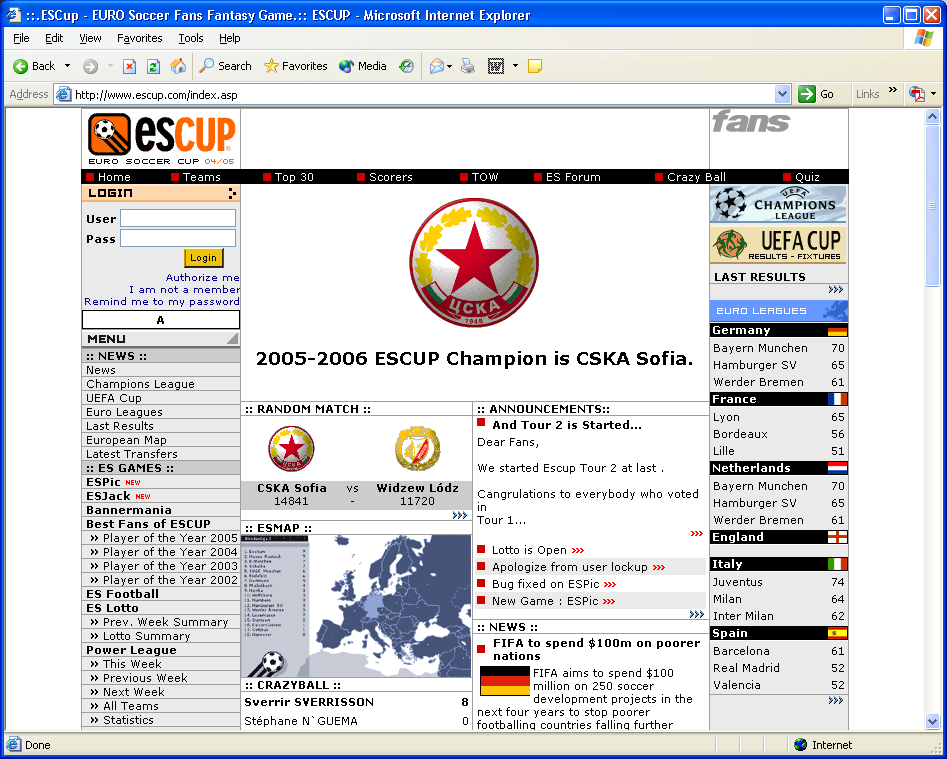Open the Forward button history dropdown arrow

(x=110, y=66)
